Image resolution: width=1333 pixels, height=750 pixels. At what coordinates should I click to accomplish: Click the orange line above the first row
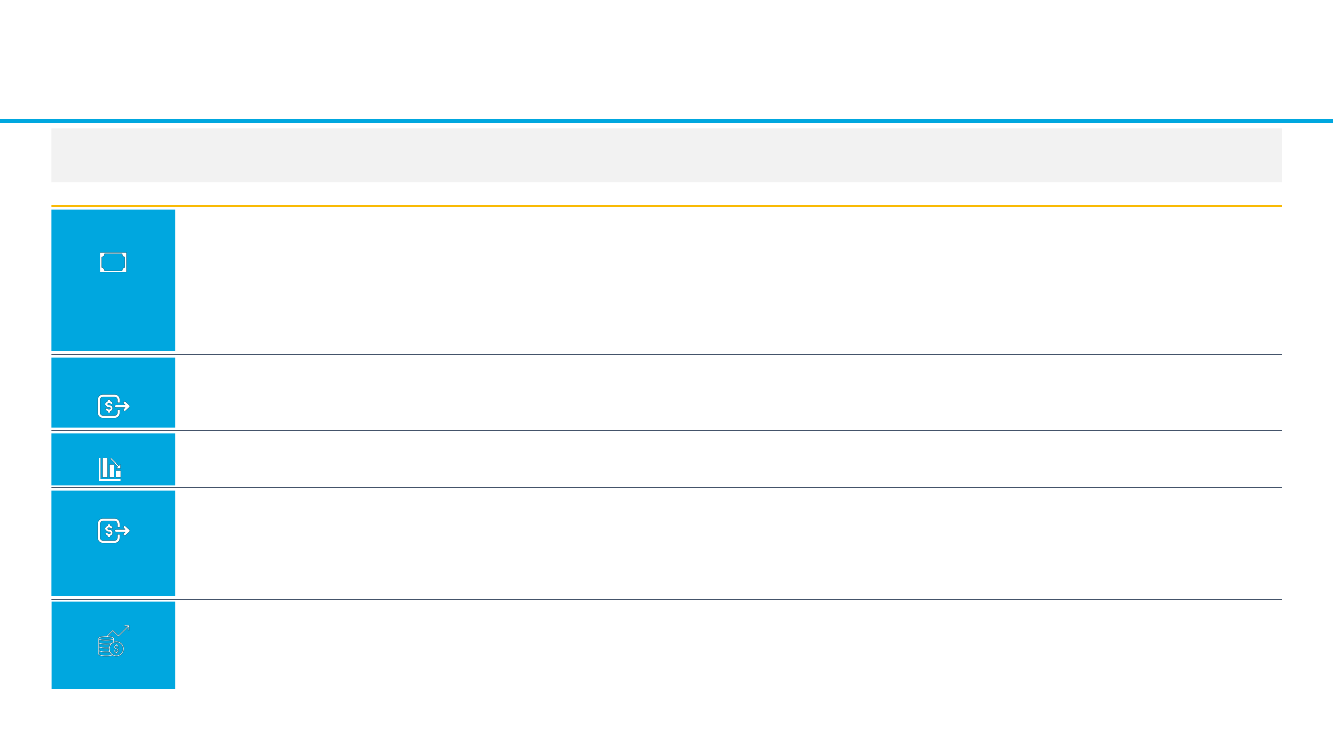point(666,206)
